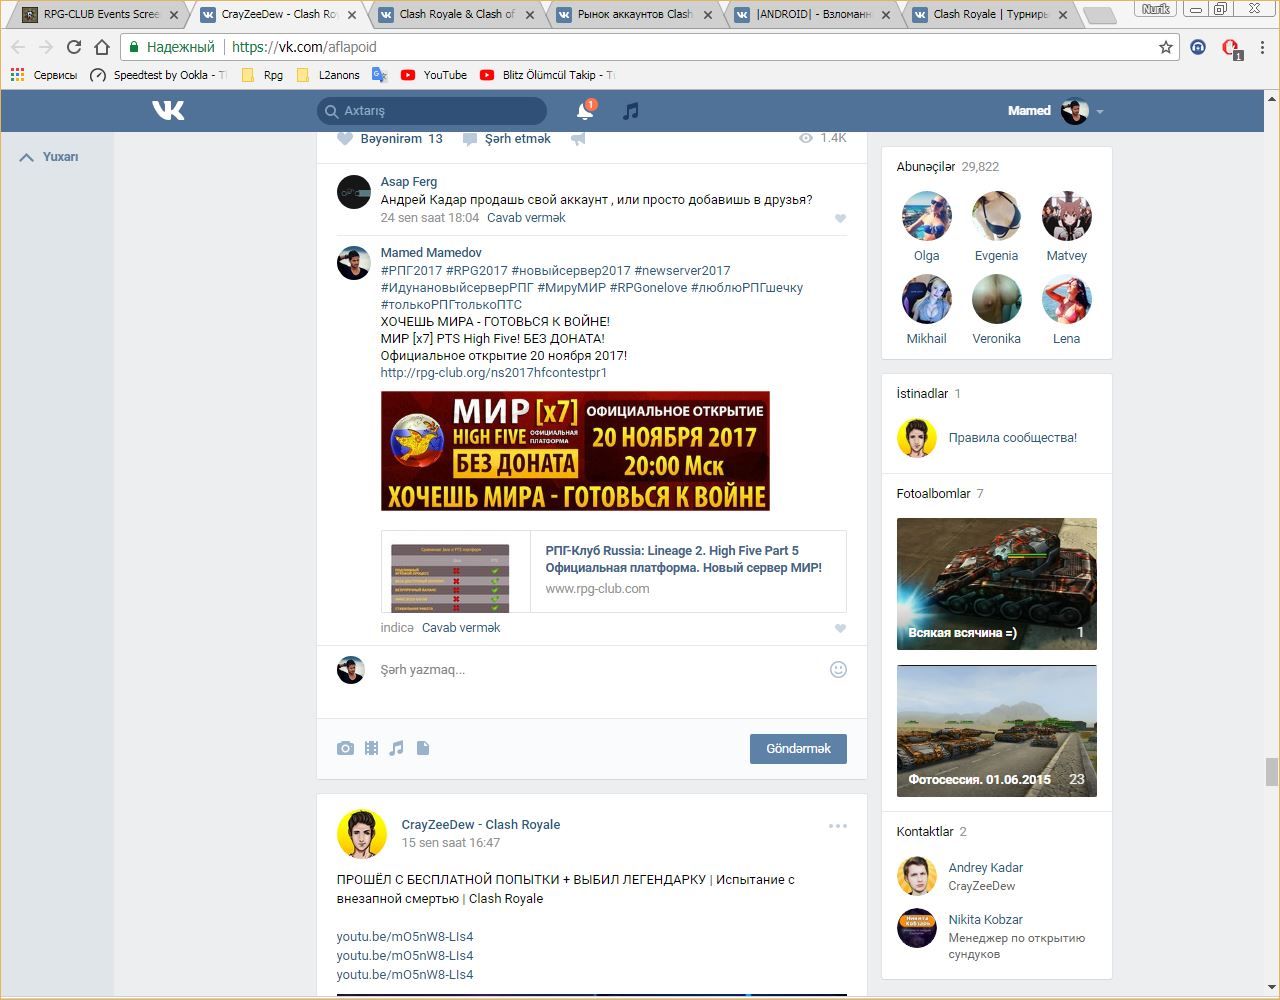Open Blitz Ölümcül Takip bookmark
Screen dimensions: 1280x1000
tap(547, 75)
